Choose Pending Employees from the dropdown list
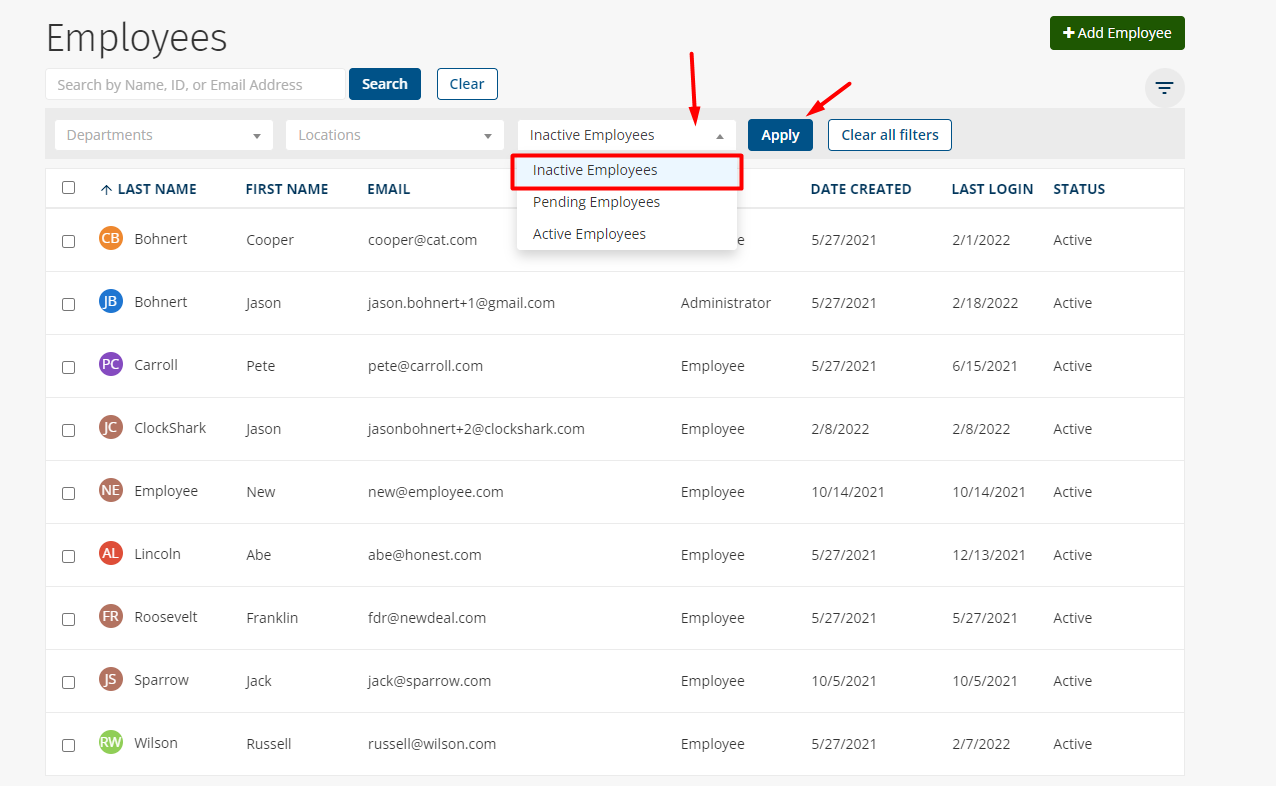 627,202
